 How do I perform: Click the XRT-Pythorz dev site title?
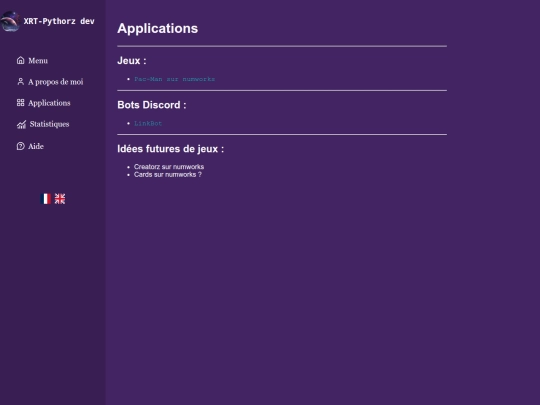pyautogui.click(x=59, y=21)
